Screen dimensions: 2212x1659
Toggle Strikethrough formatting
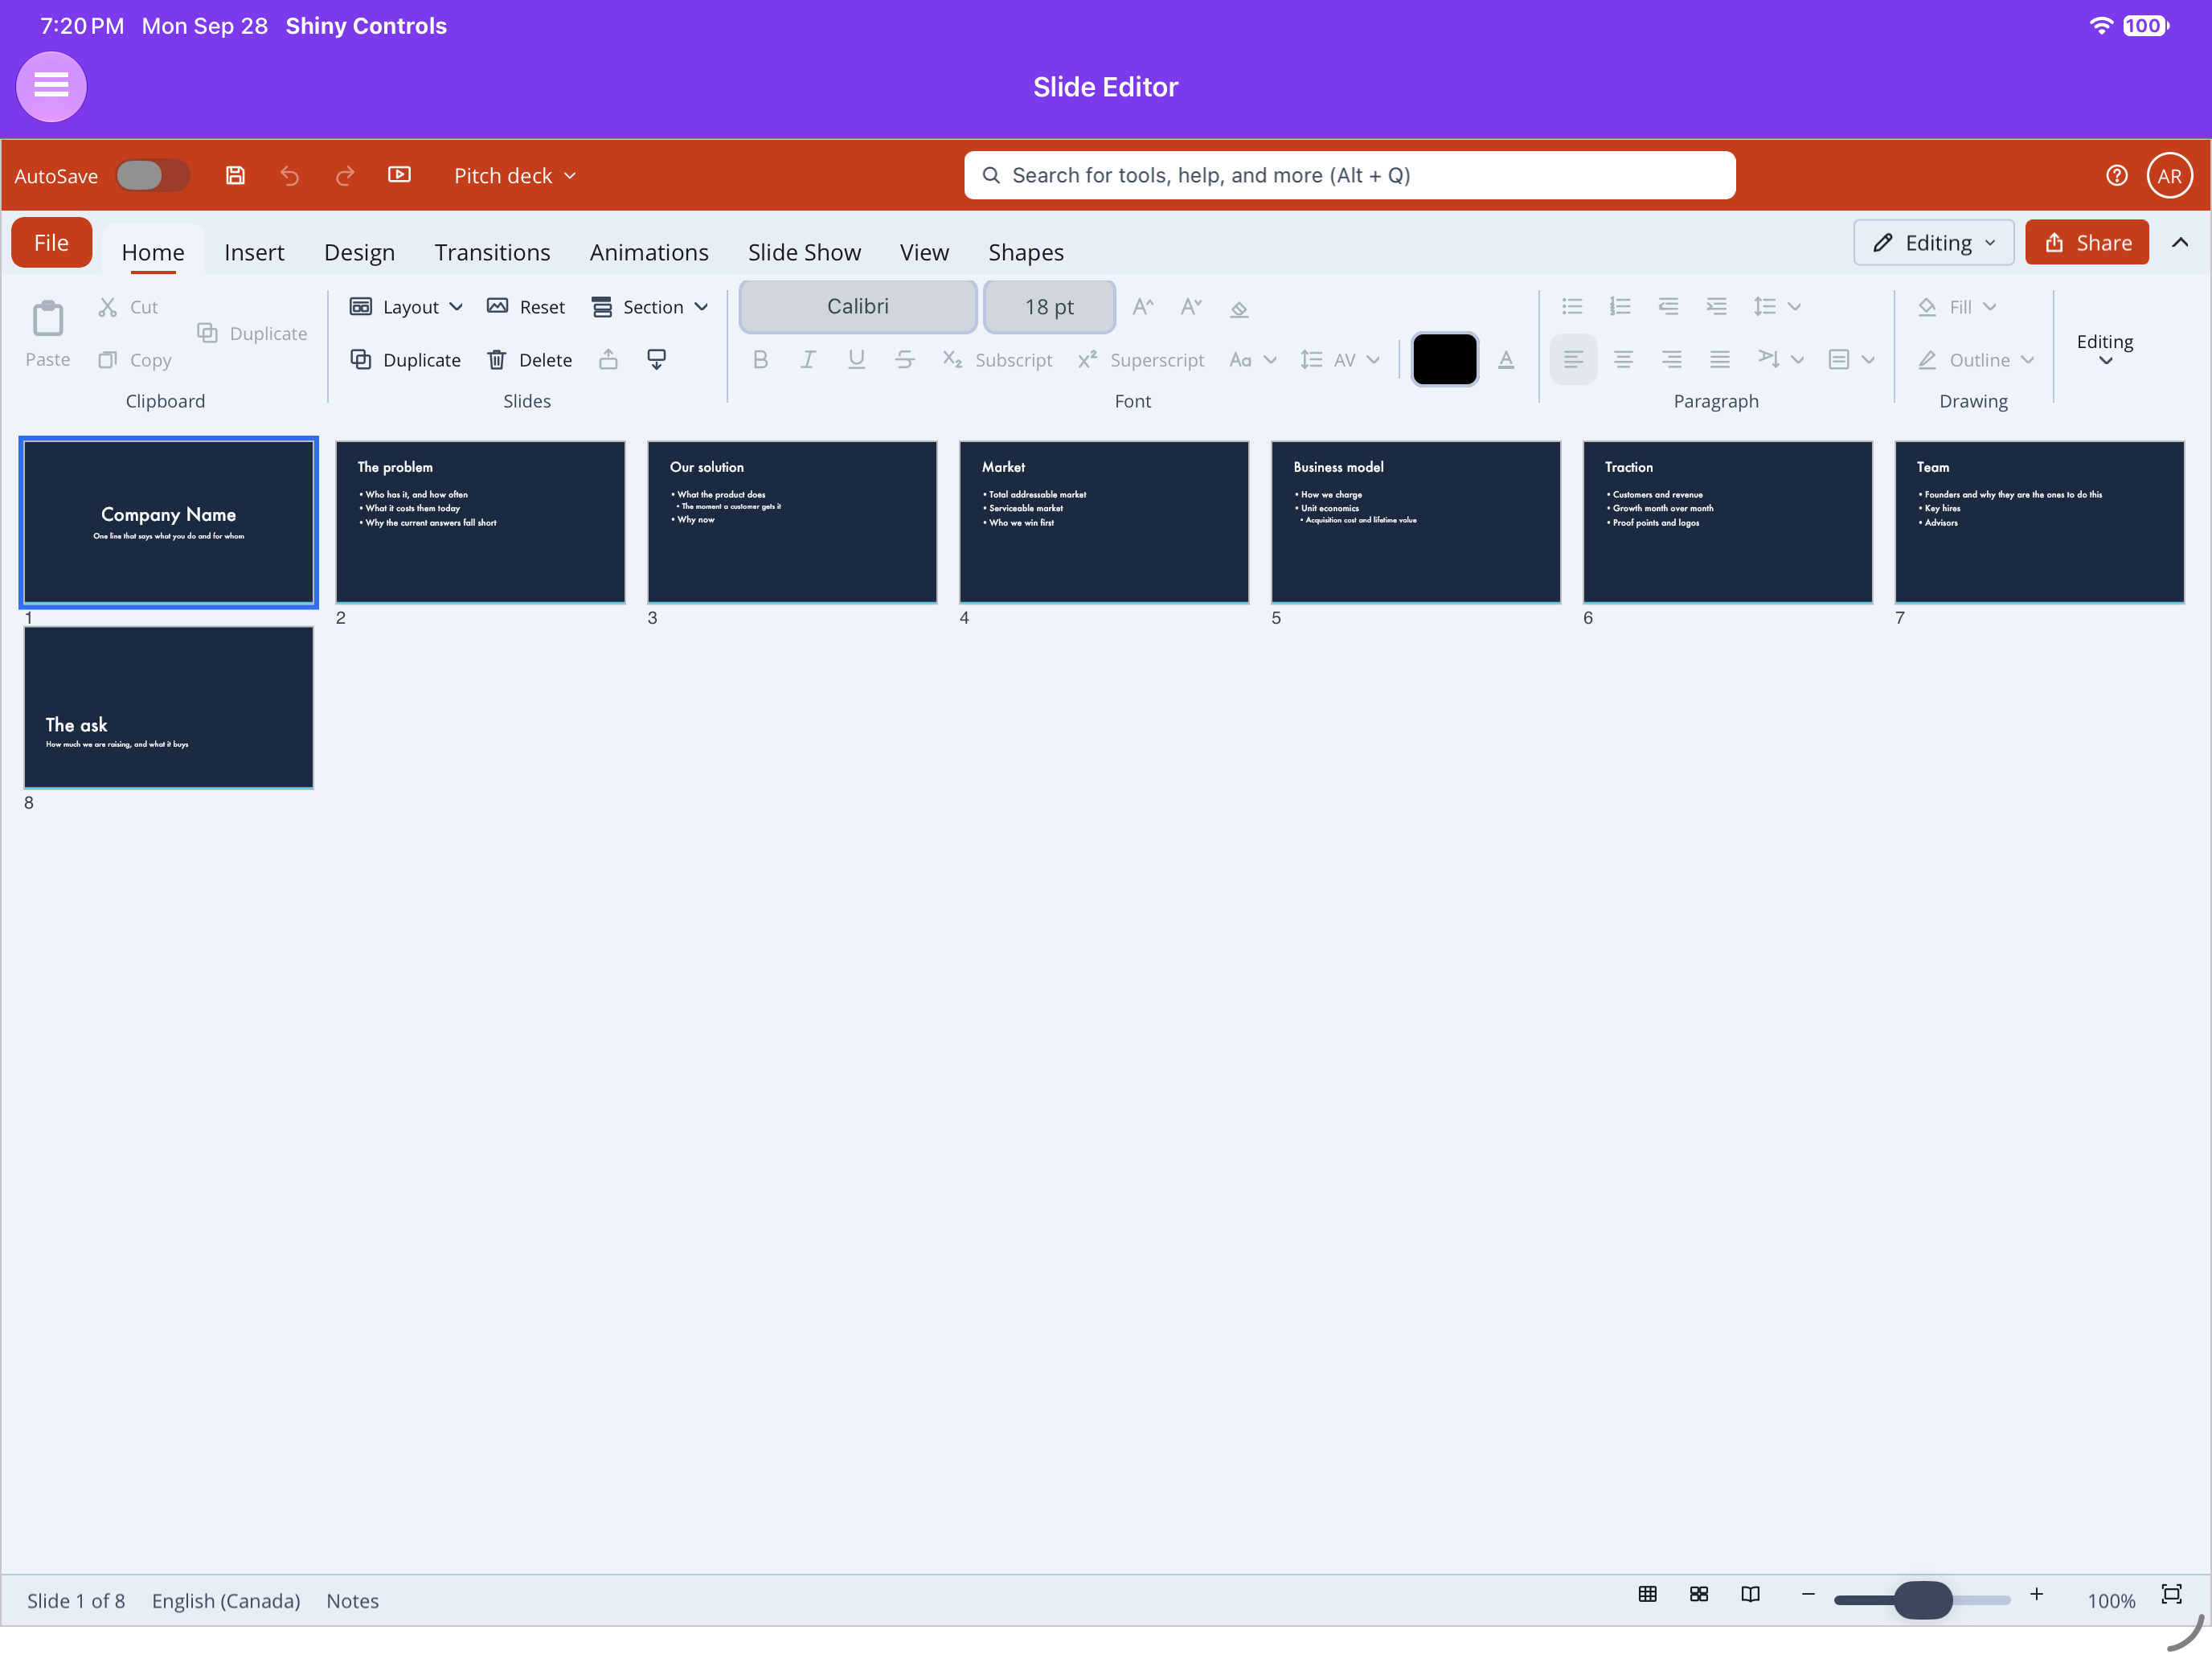[904, 359]
